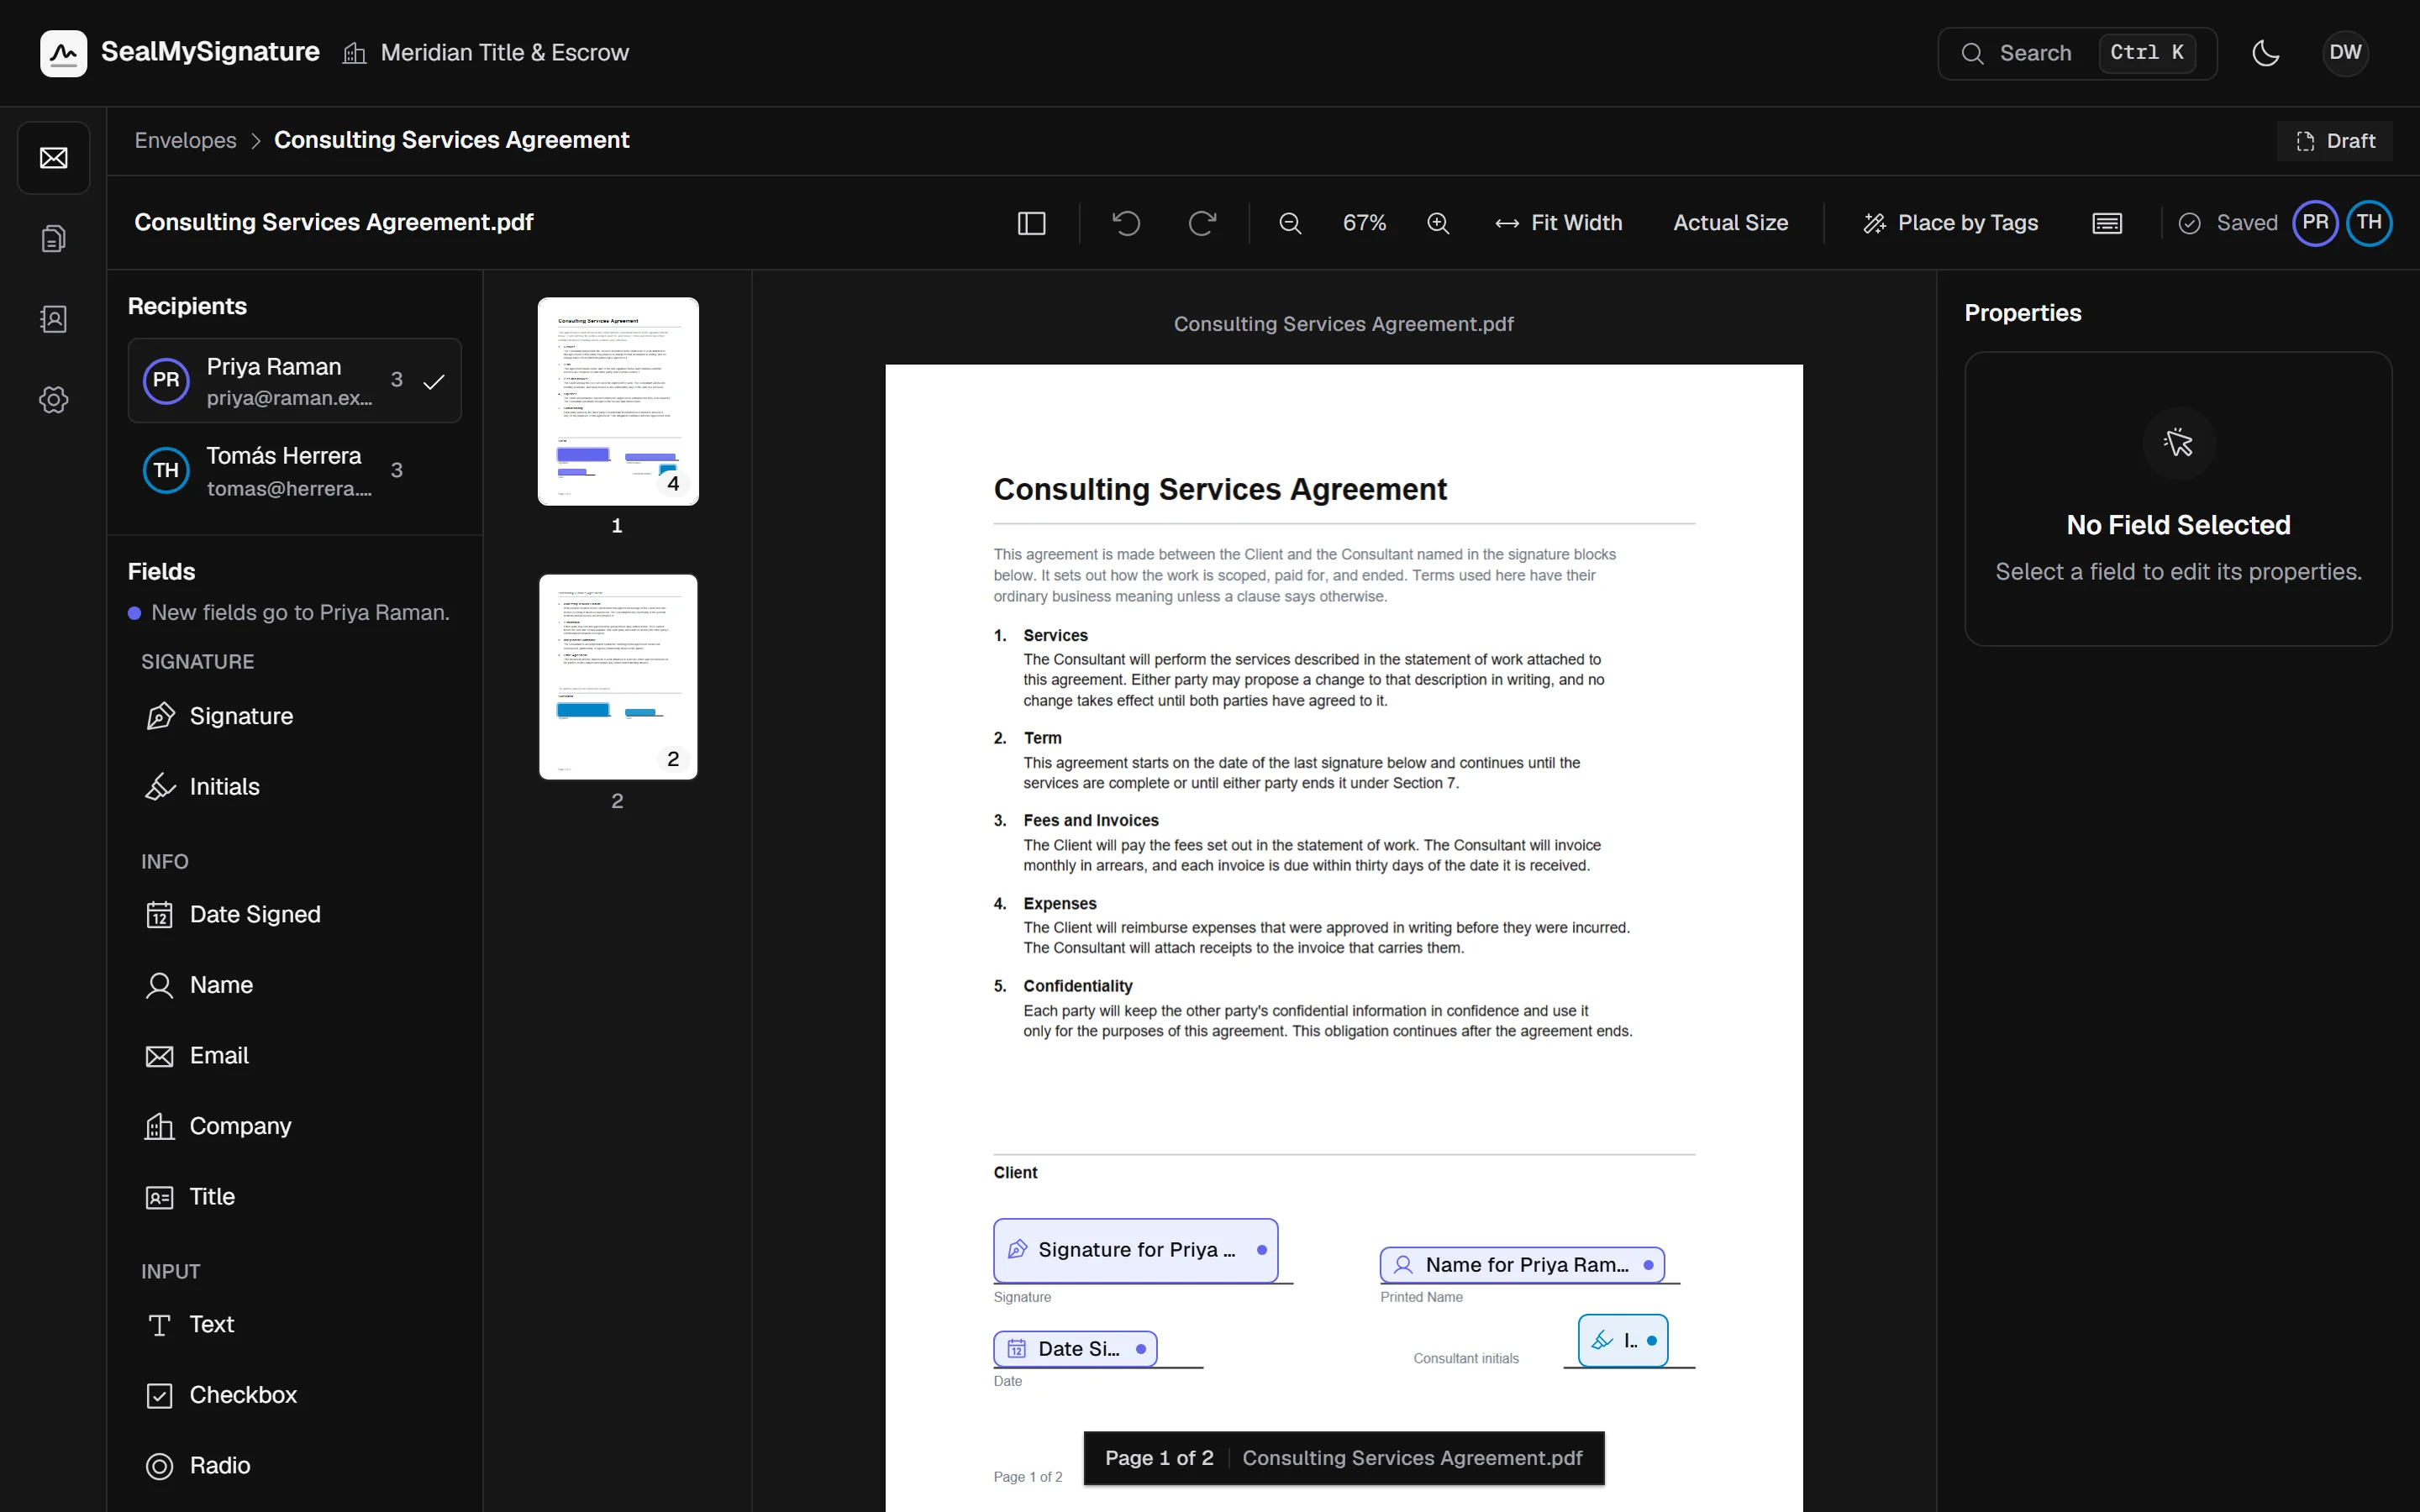Viewport: 2420px width, 1512px height.
Task: Zoom out of the document
Action: tap(1290, 223)
